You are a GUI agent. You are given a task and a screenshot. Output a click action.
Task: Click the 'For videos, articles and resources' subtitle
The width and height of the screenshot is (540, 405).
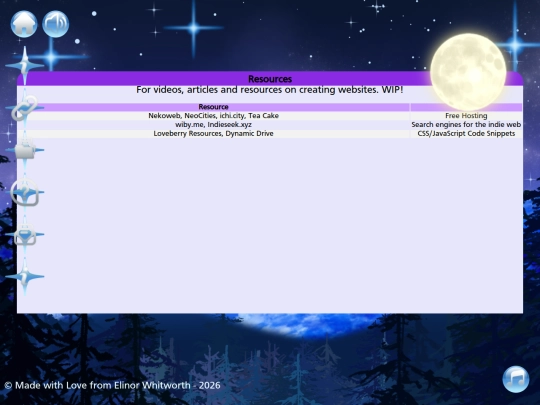[270, 90]
